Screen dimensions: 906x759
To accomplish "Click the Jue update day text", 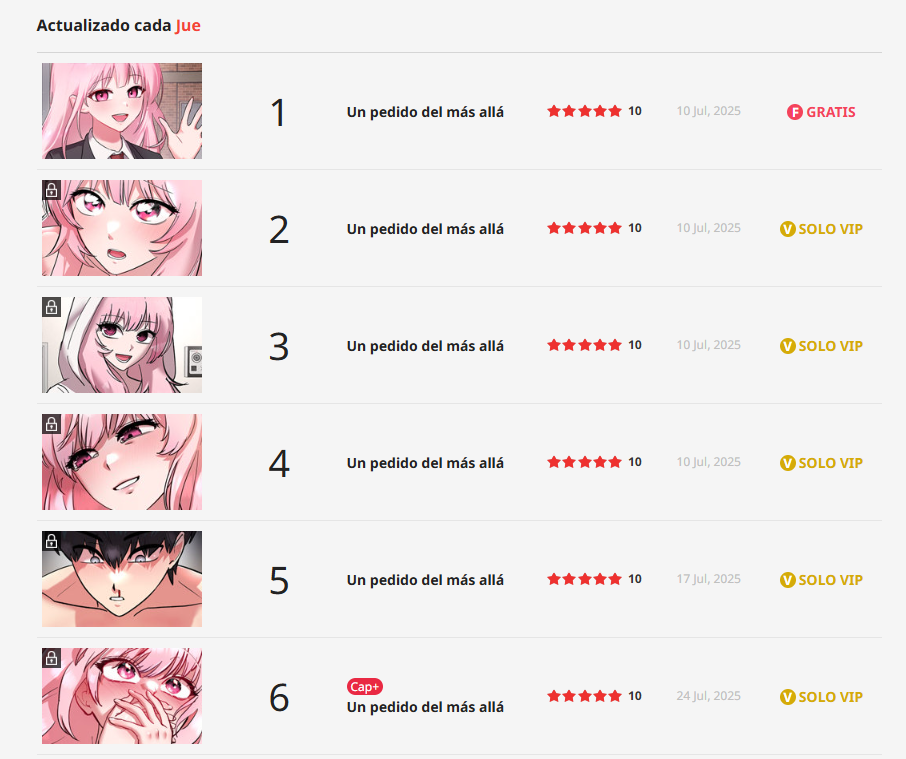I will pyautogui.click(x=188, y=25).
